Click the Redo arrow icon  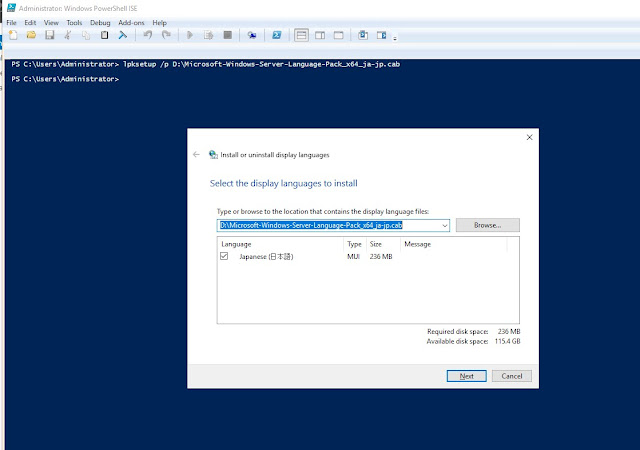(x=166, y=35)
